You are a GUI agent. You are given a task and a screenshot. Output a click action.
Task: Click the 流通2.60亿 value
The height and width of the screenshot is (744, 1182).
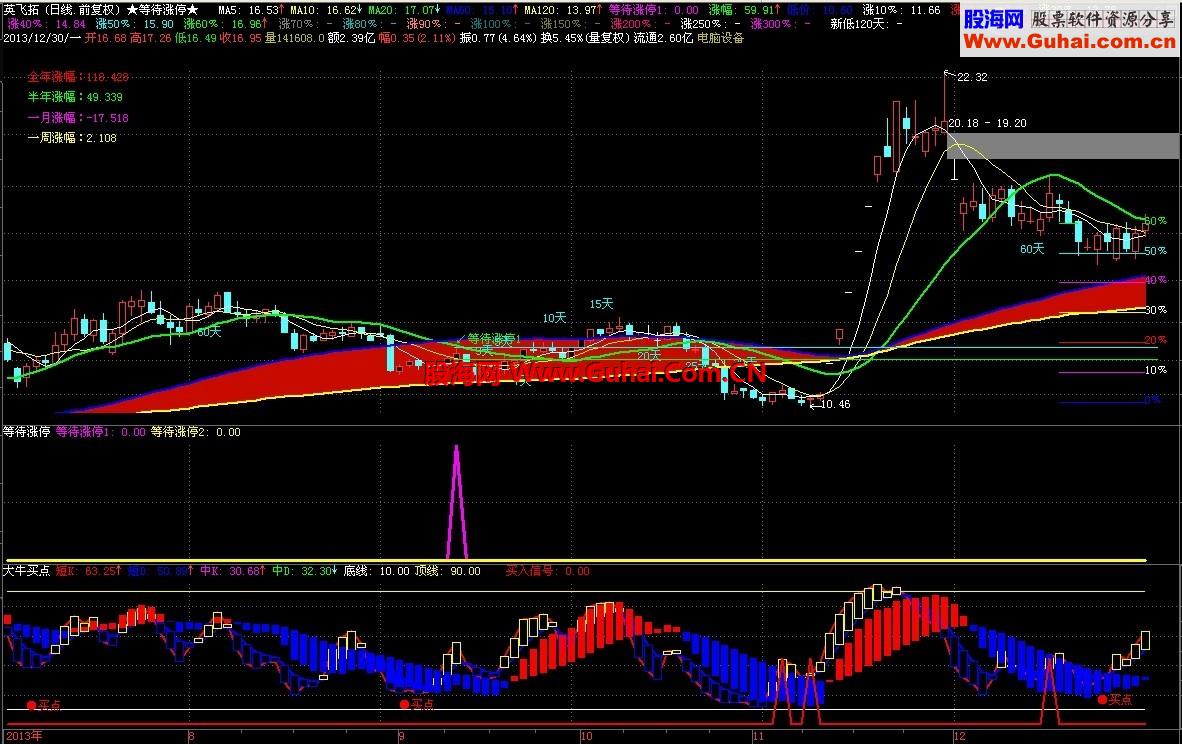pos(663,38)
